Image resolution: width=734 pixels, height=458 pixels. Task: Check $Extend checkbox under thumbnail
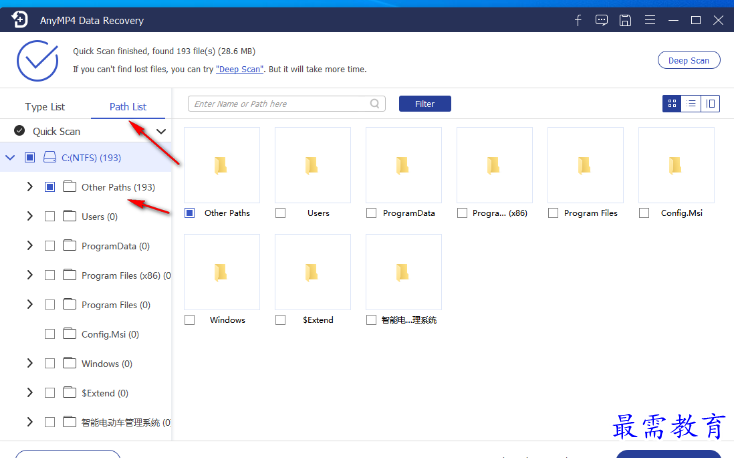280,320
